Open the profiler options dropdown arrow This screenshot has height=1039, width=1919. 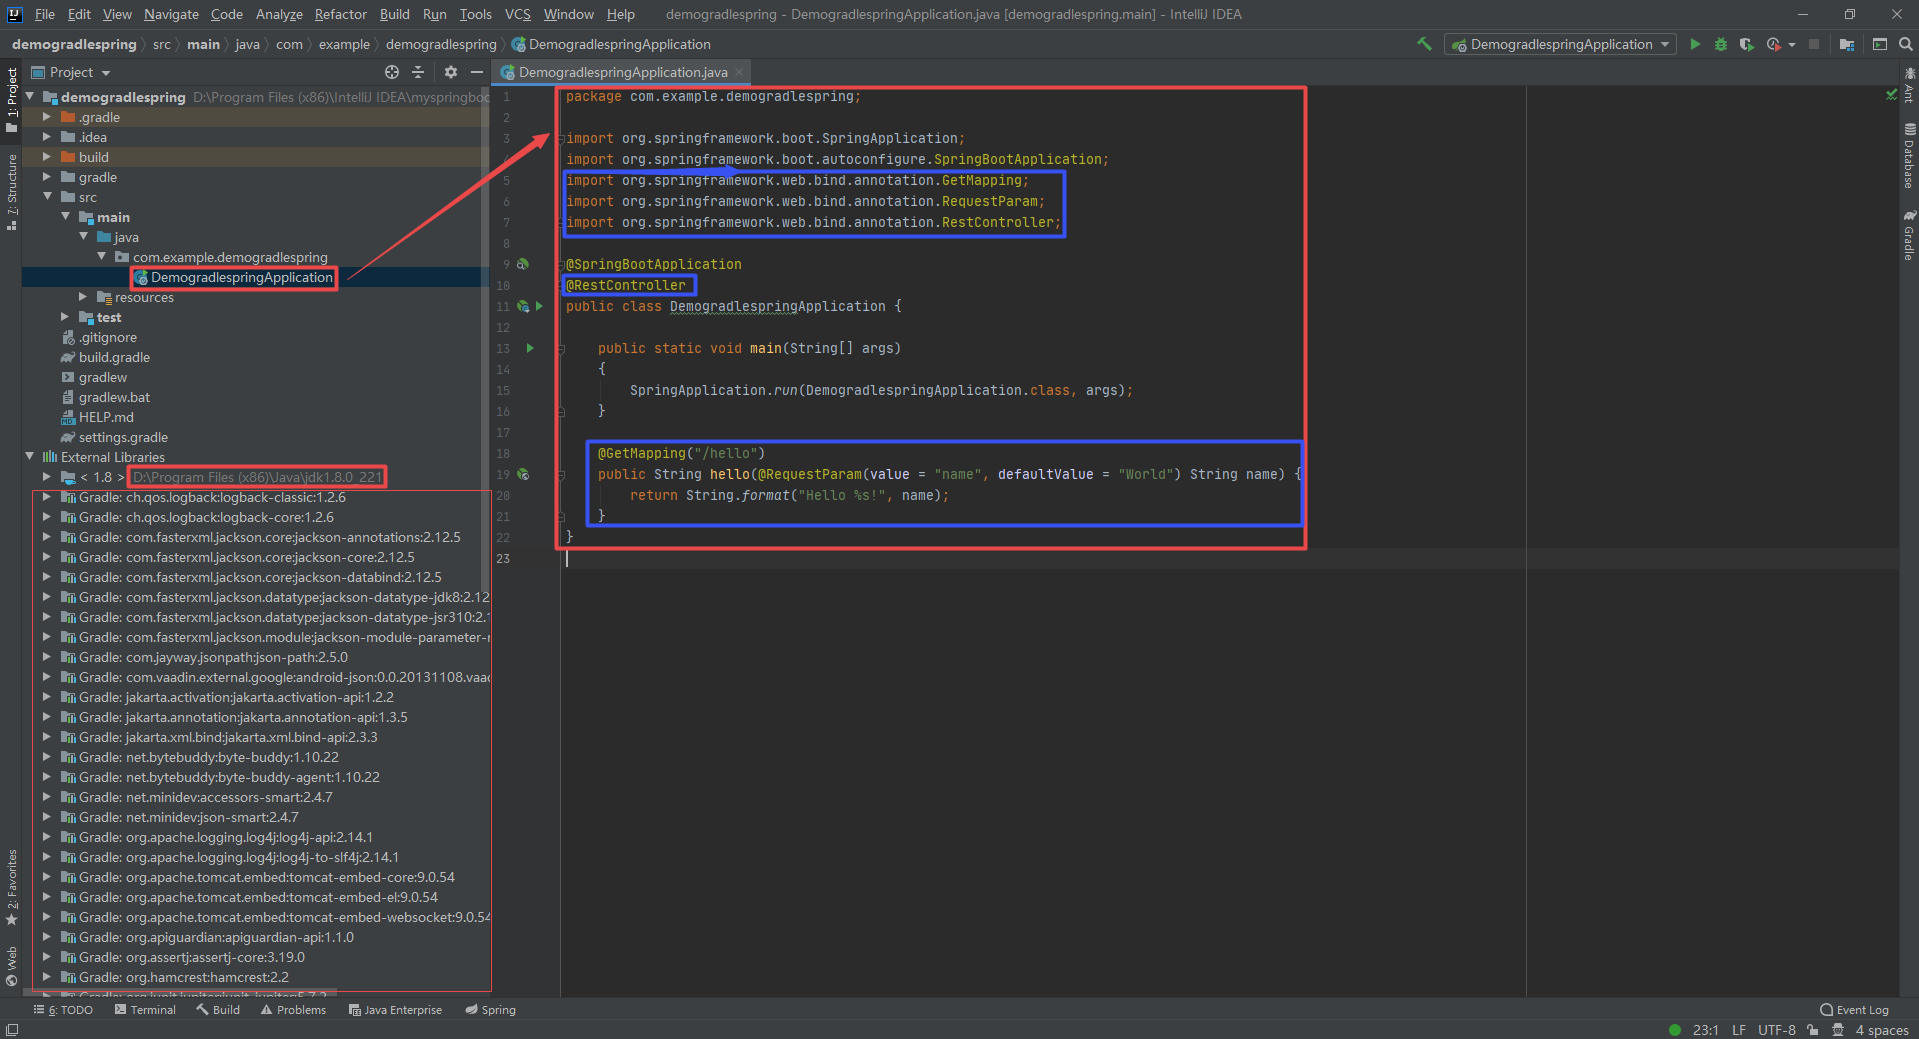(1791, 45)
